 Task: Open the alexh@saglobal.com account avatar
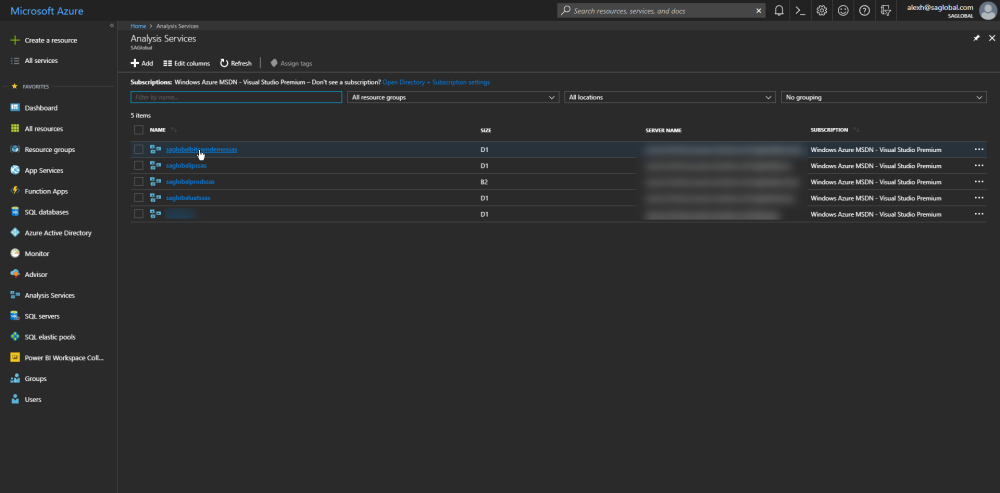point(987,11)
